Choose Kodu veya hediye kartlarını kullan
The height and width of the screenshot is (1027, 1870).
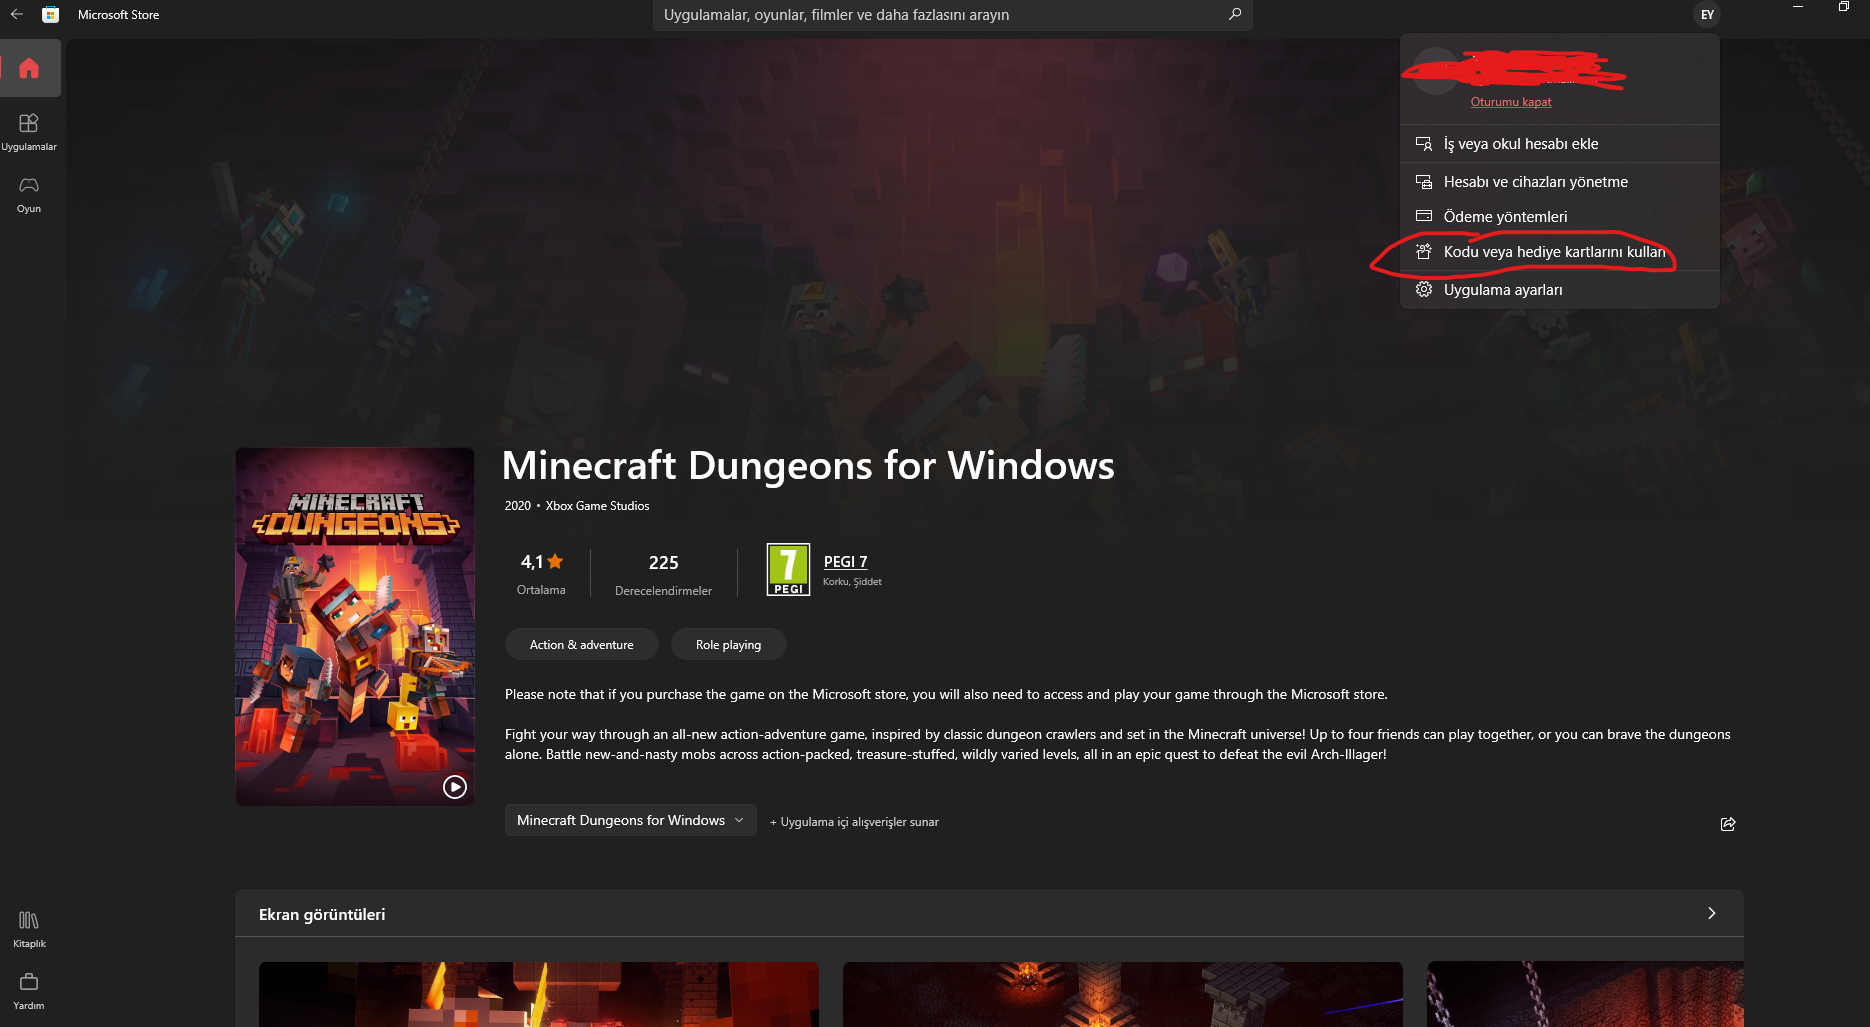point(1560,252)
